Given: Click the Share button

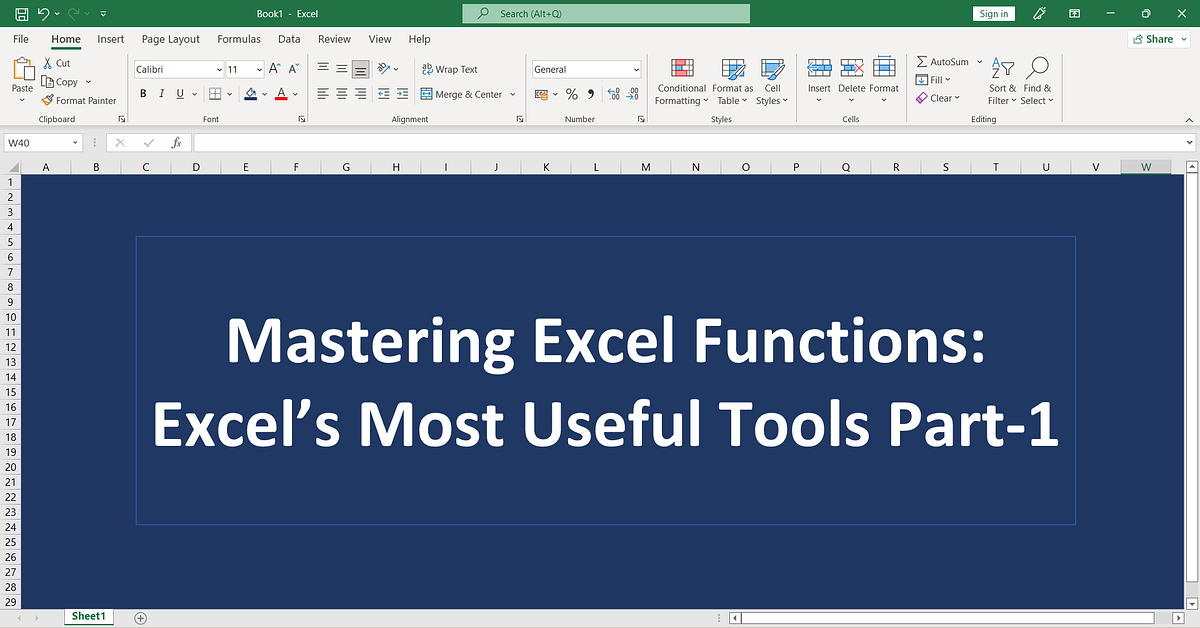Looking at the screenshot, I should (x=1157, y=39).
